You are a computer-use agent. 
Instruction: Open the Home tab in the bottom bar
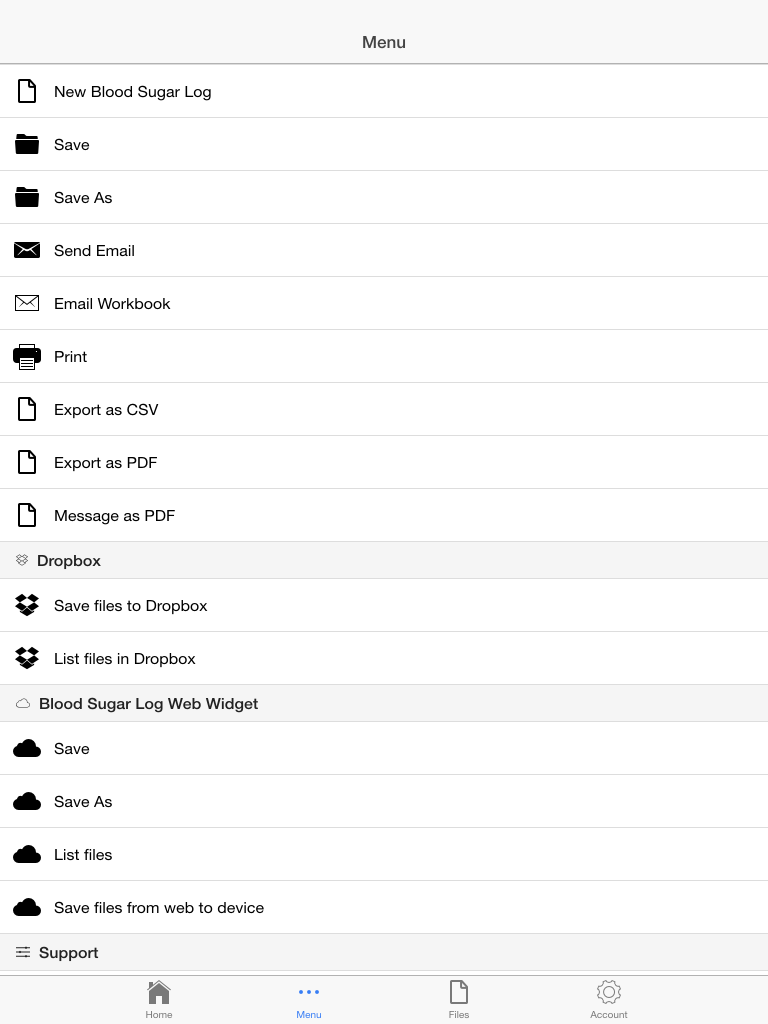pyautogui.click(x=159, y=1000)
